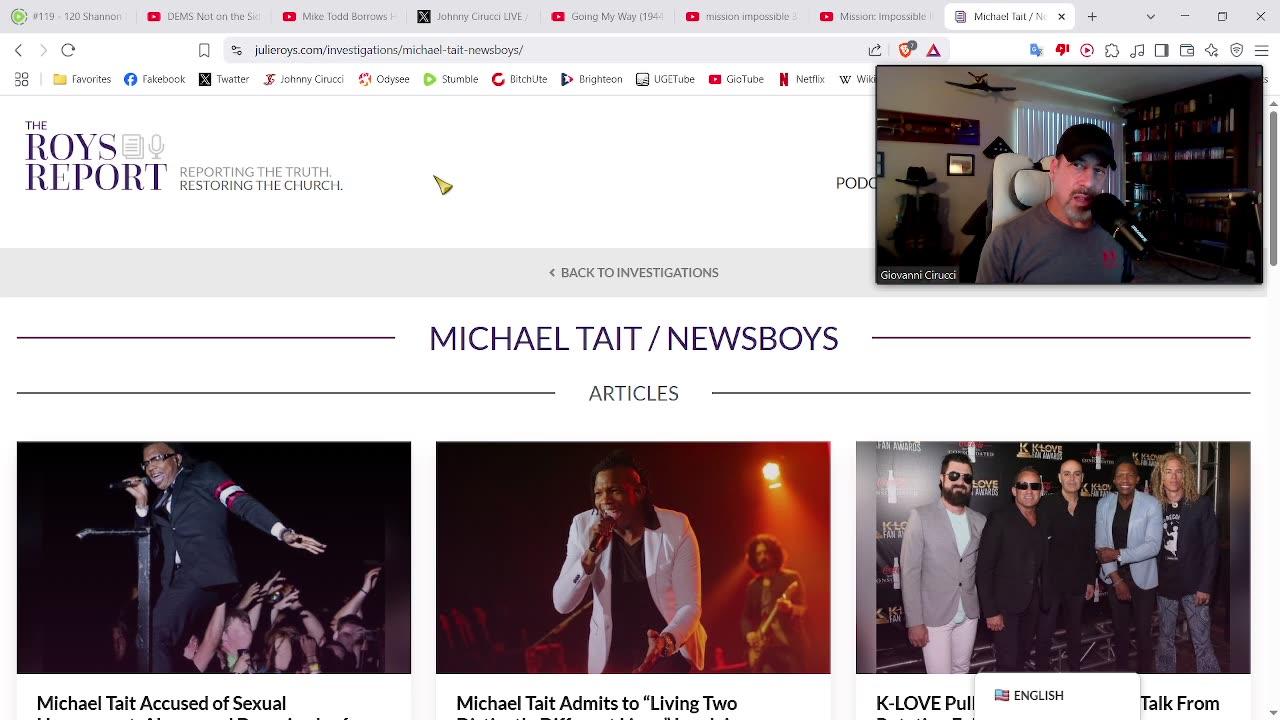This screenshot has width=1280, height=720.
Task: Open Michael Tait crowd concert thumbnail
Action: click(x=214, y=557)
